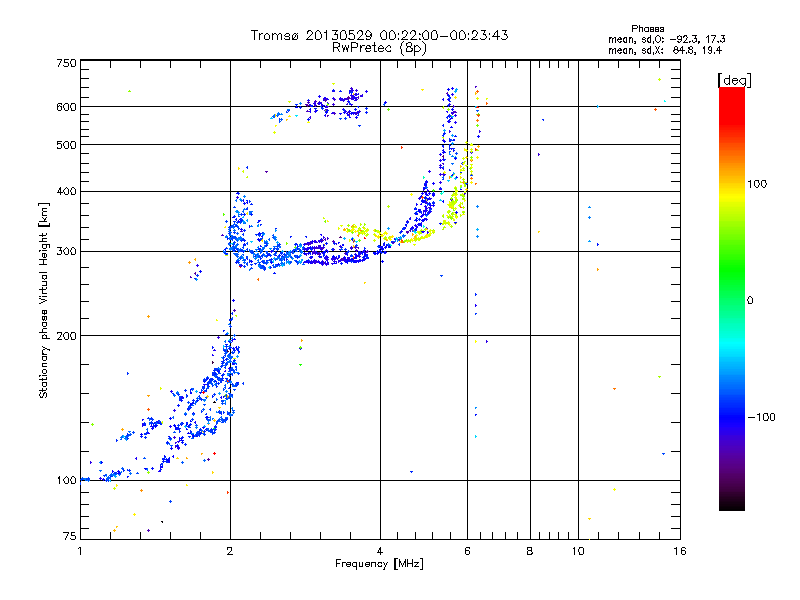Click the "mean, sd,O: -92.3, 17.3" line
Image resolution: width=800 pixels, height=600 pixels.
(x=666, y=39)
